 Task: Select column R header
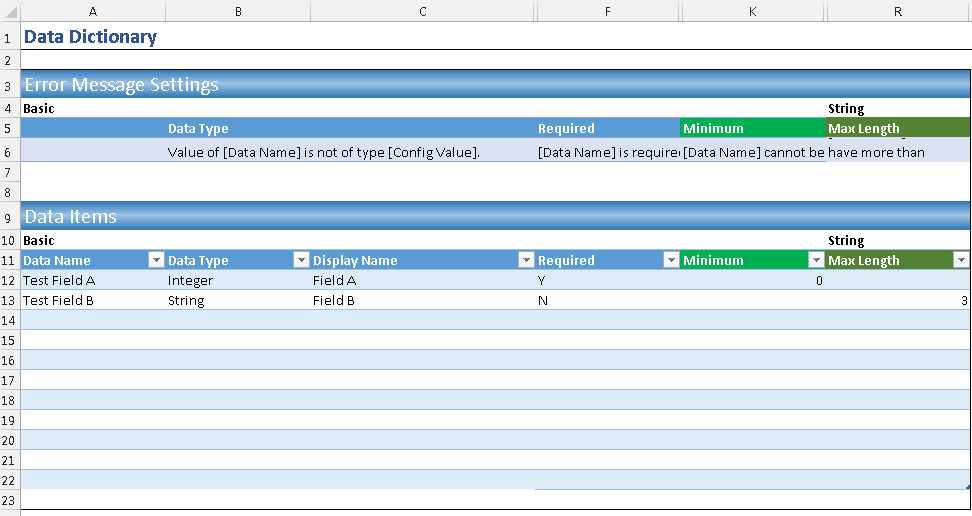pos(897,11)
